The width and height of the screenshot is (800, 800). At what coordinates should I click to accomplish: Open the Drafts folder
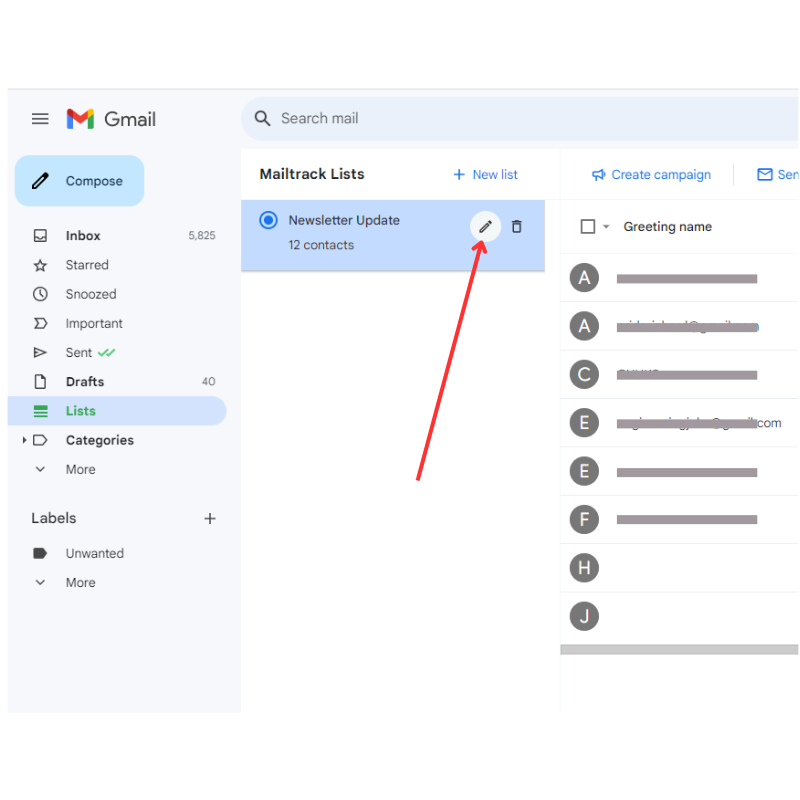point(117,381)
